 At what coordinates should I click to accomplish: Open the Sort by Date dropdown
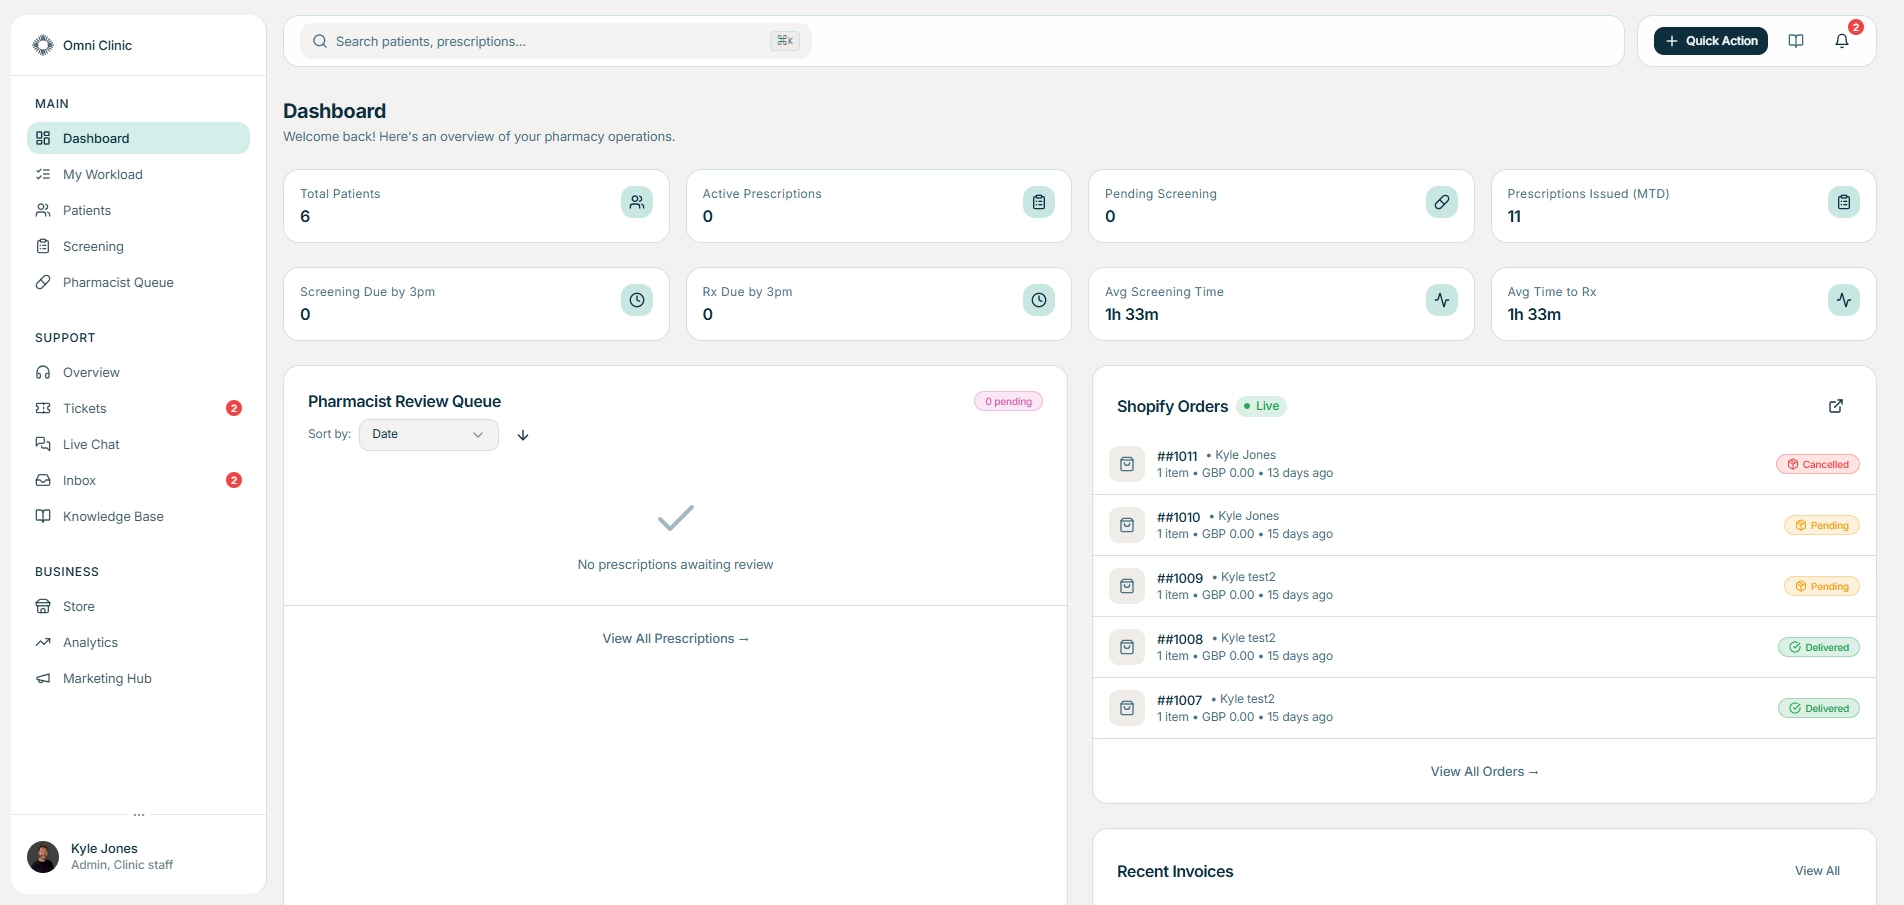(x=428, y=435)
